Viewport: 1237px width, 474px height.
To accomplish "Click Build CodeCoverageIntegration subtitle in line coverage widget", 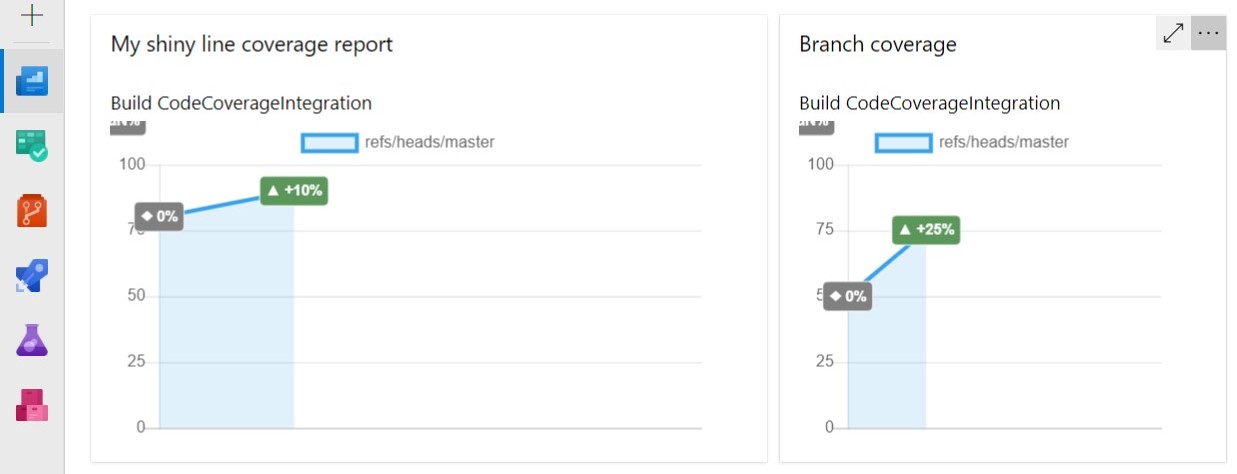I will click(241, 103).
